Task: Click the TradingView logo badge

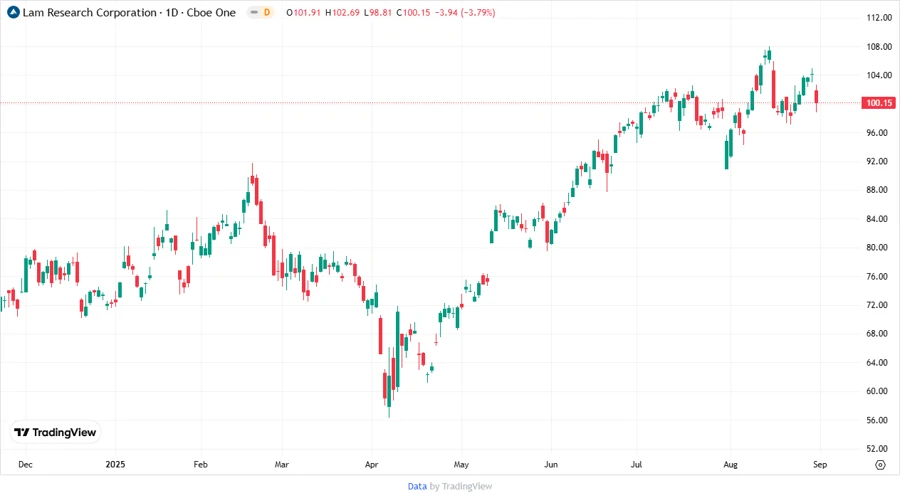Action: (x=56, y=432)
